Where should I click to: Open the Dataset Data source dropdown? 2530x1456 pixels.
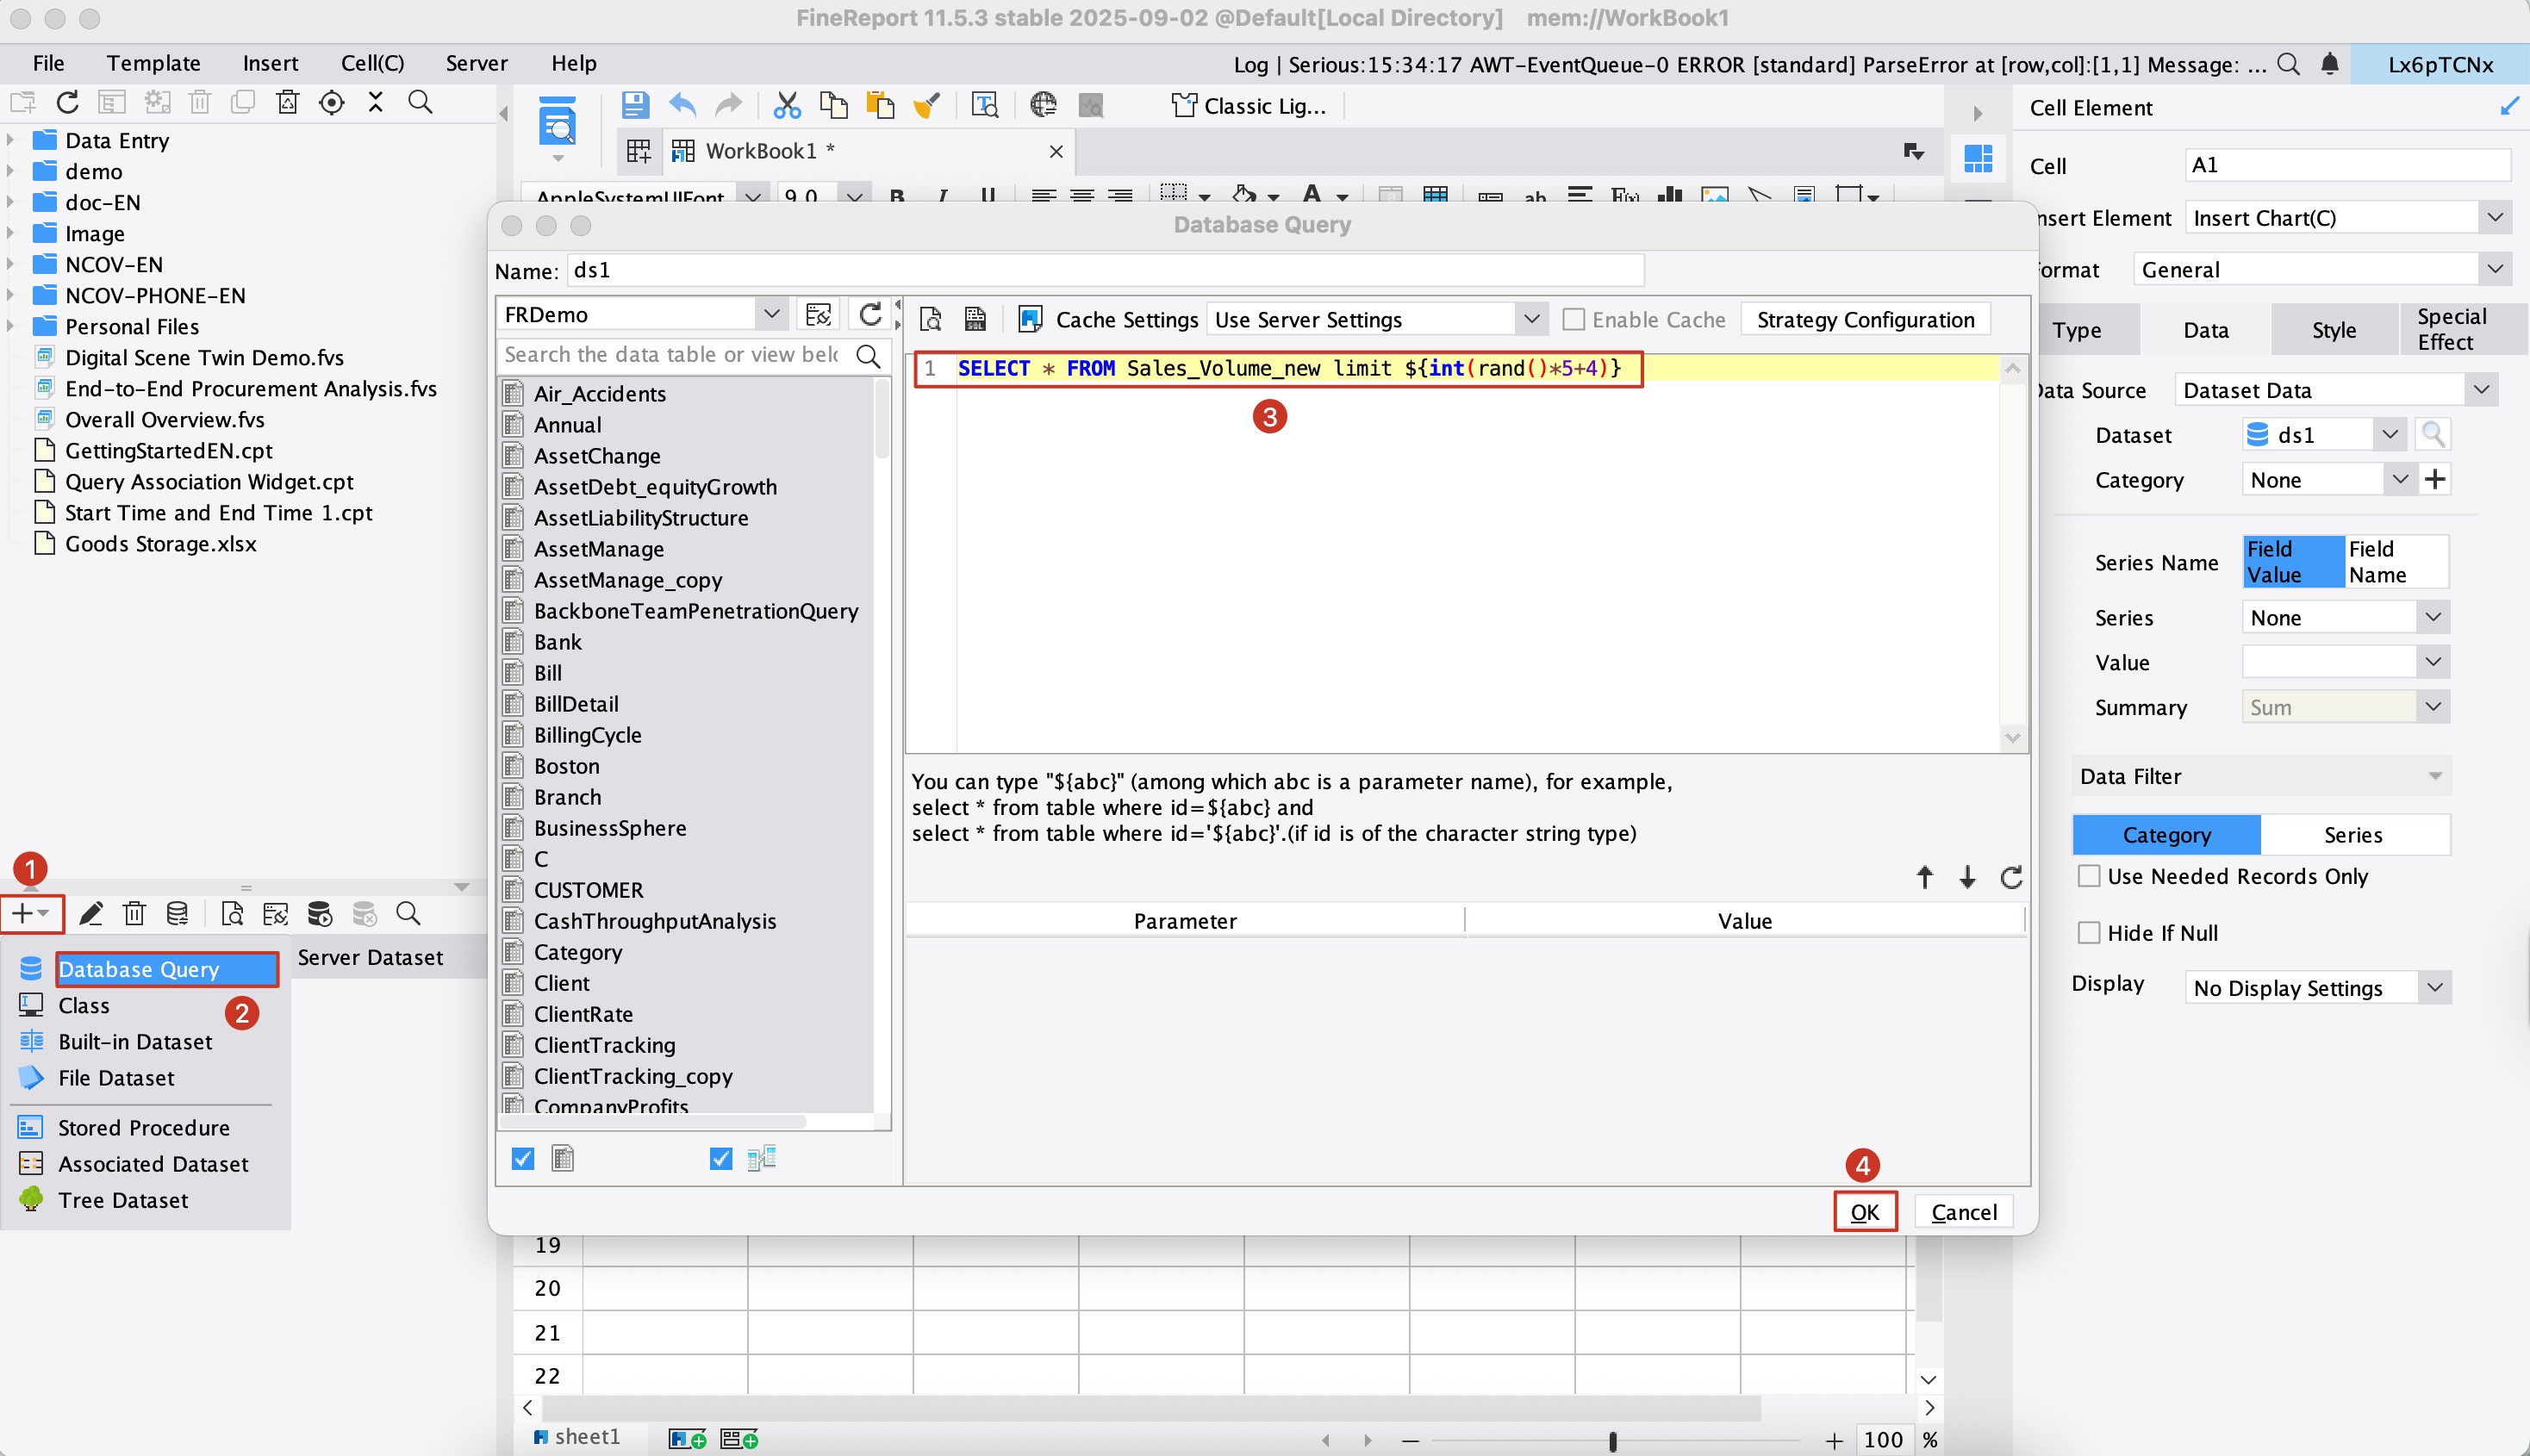pos(2481,389)
